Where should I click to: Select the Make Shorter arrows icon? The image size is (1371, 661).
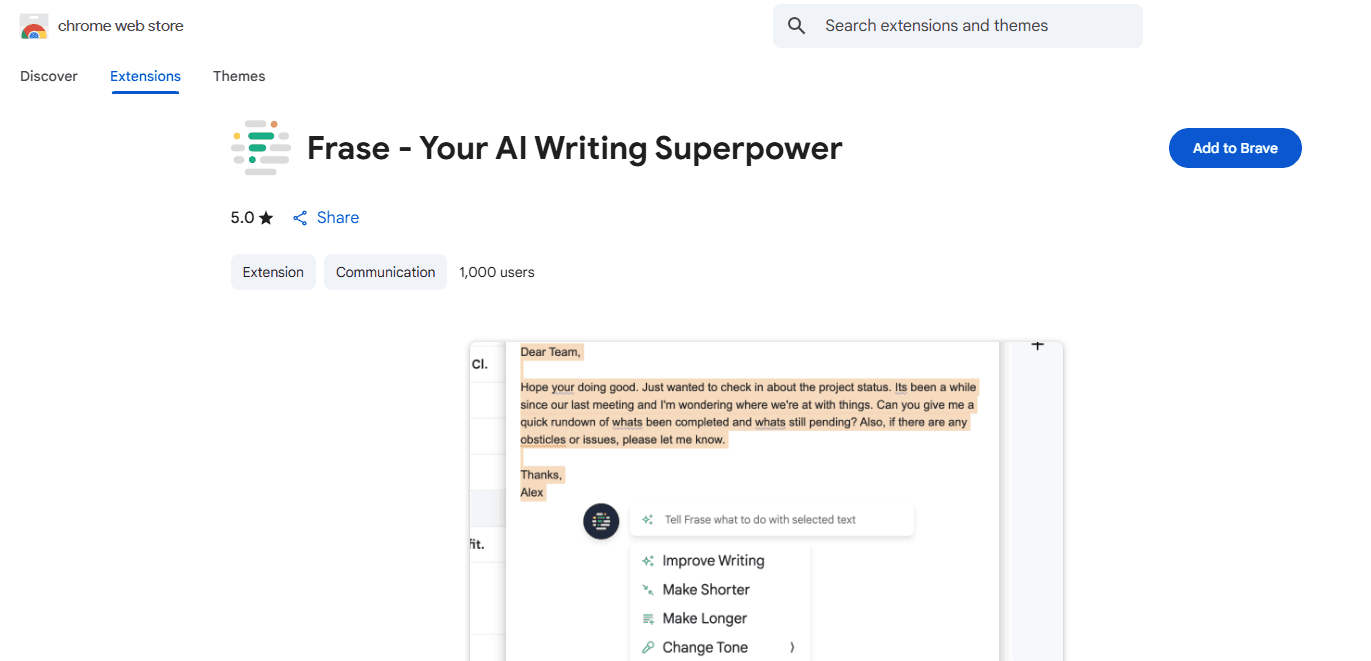pyautogui.click(x=648, y=590)
